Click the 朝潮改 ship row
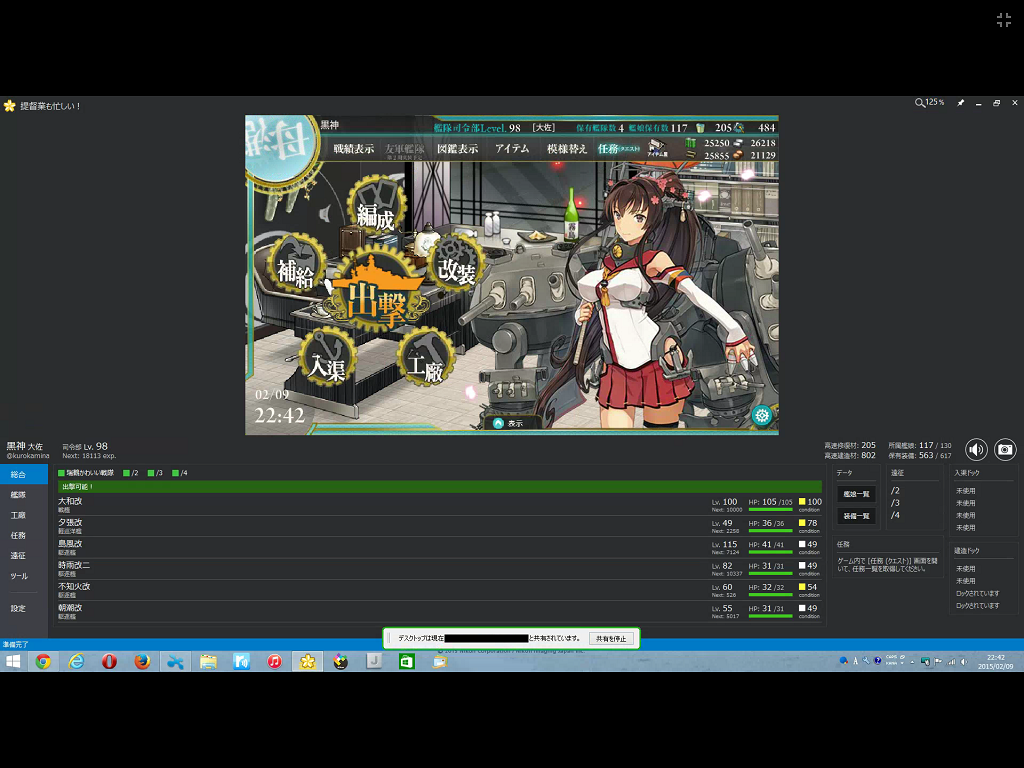Image resolution: width=1024 pixels, height=768 pixels. 440,611
